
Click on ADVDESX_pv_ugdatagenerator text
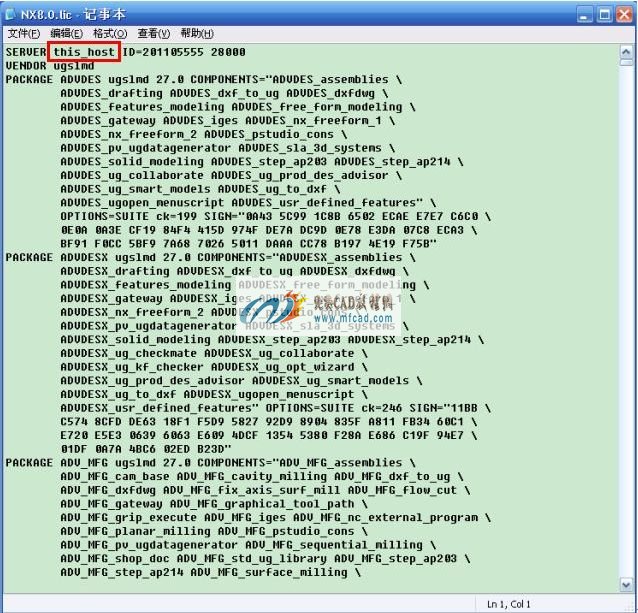click(x=149, y=326)
